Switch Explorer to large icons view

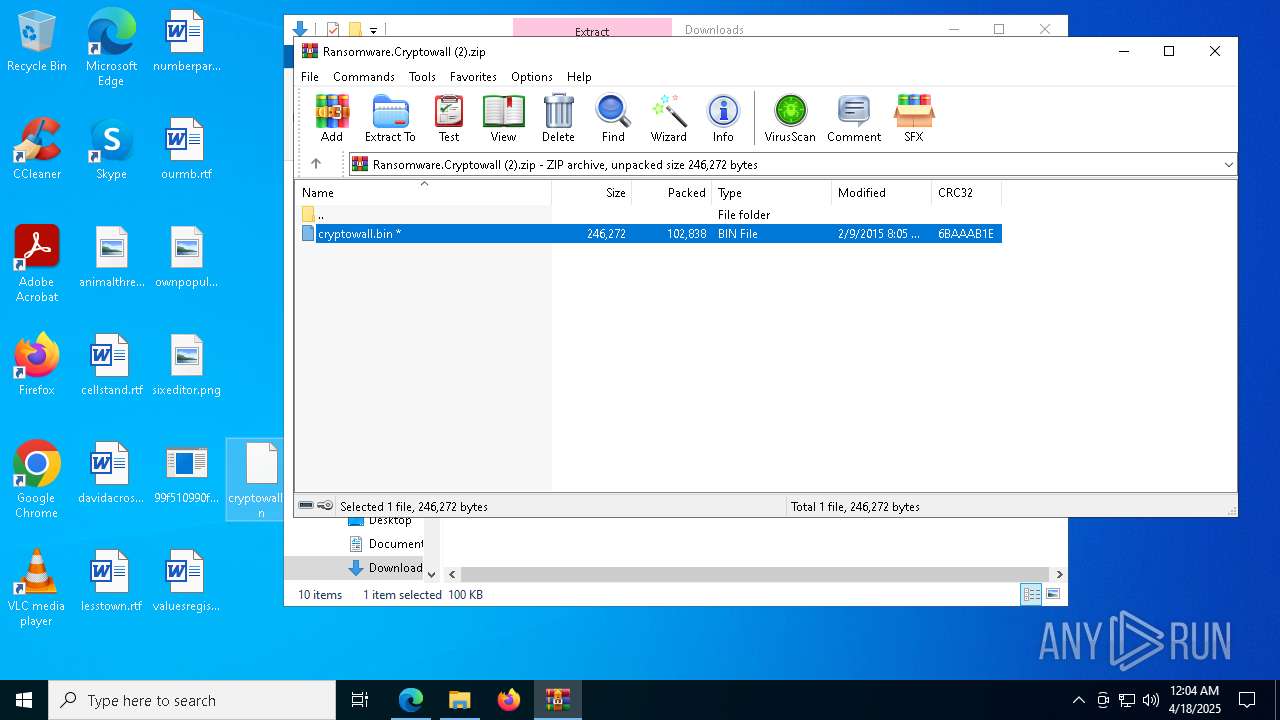pos(1052,594)
